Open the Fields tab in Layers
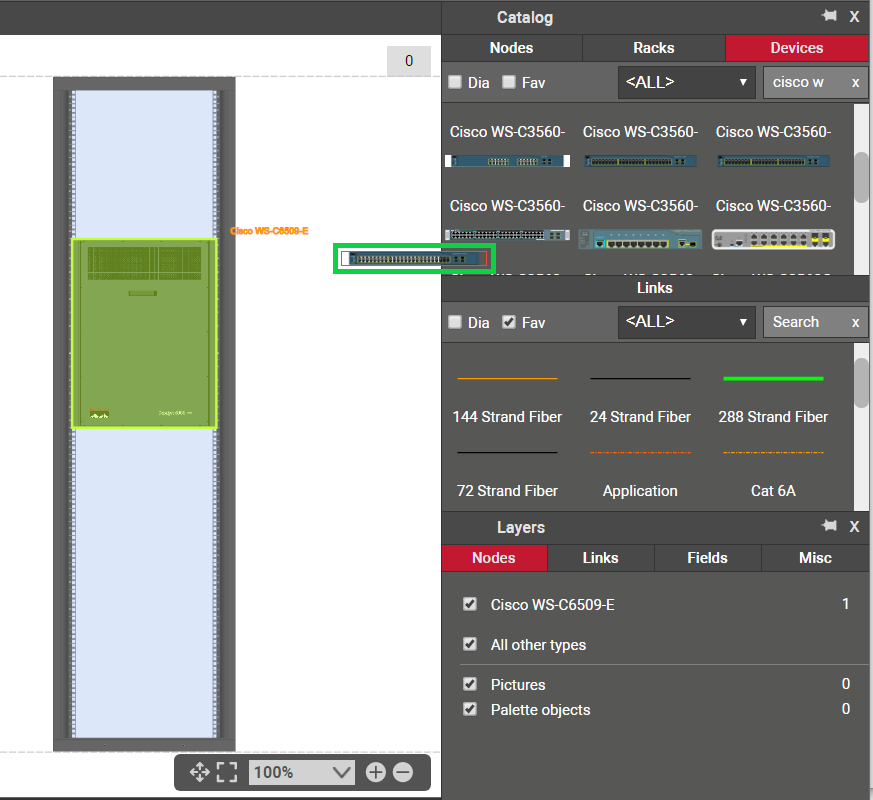The width and height of the screenshot is (873, 800). tap(707, 558)
